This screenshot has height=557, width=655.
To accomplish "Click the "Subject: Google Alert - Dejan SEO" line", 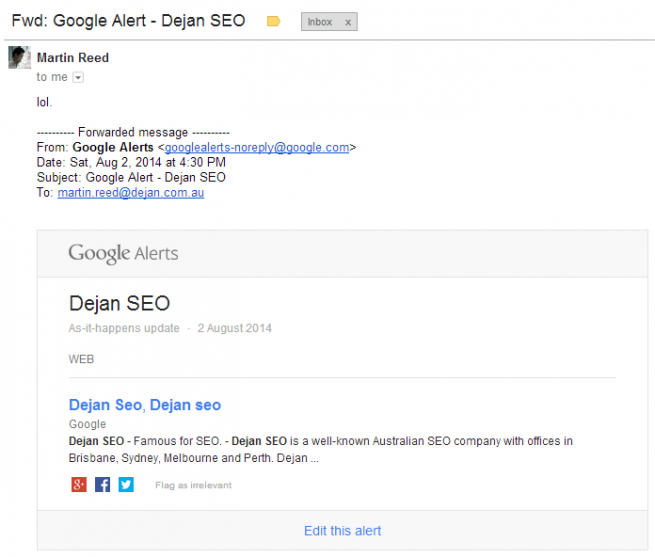I will point(131,177).
